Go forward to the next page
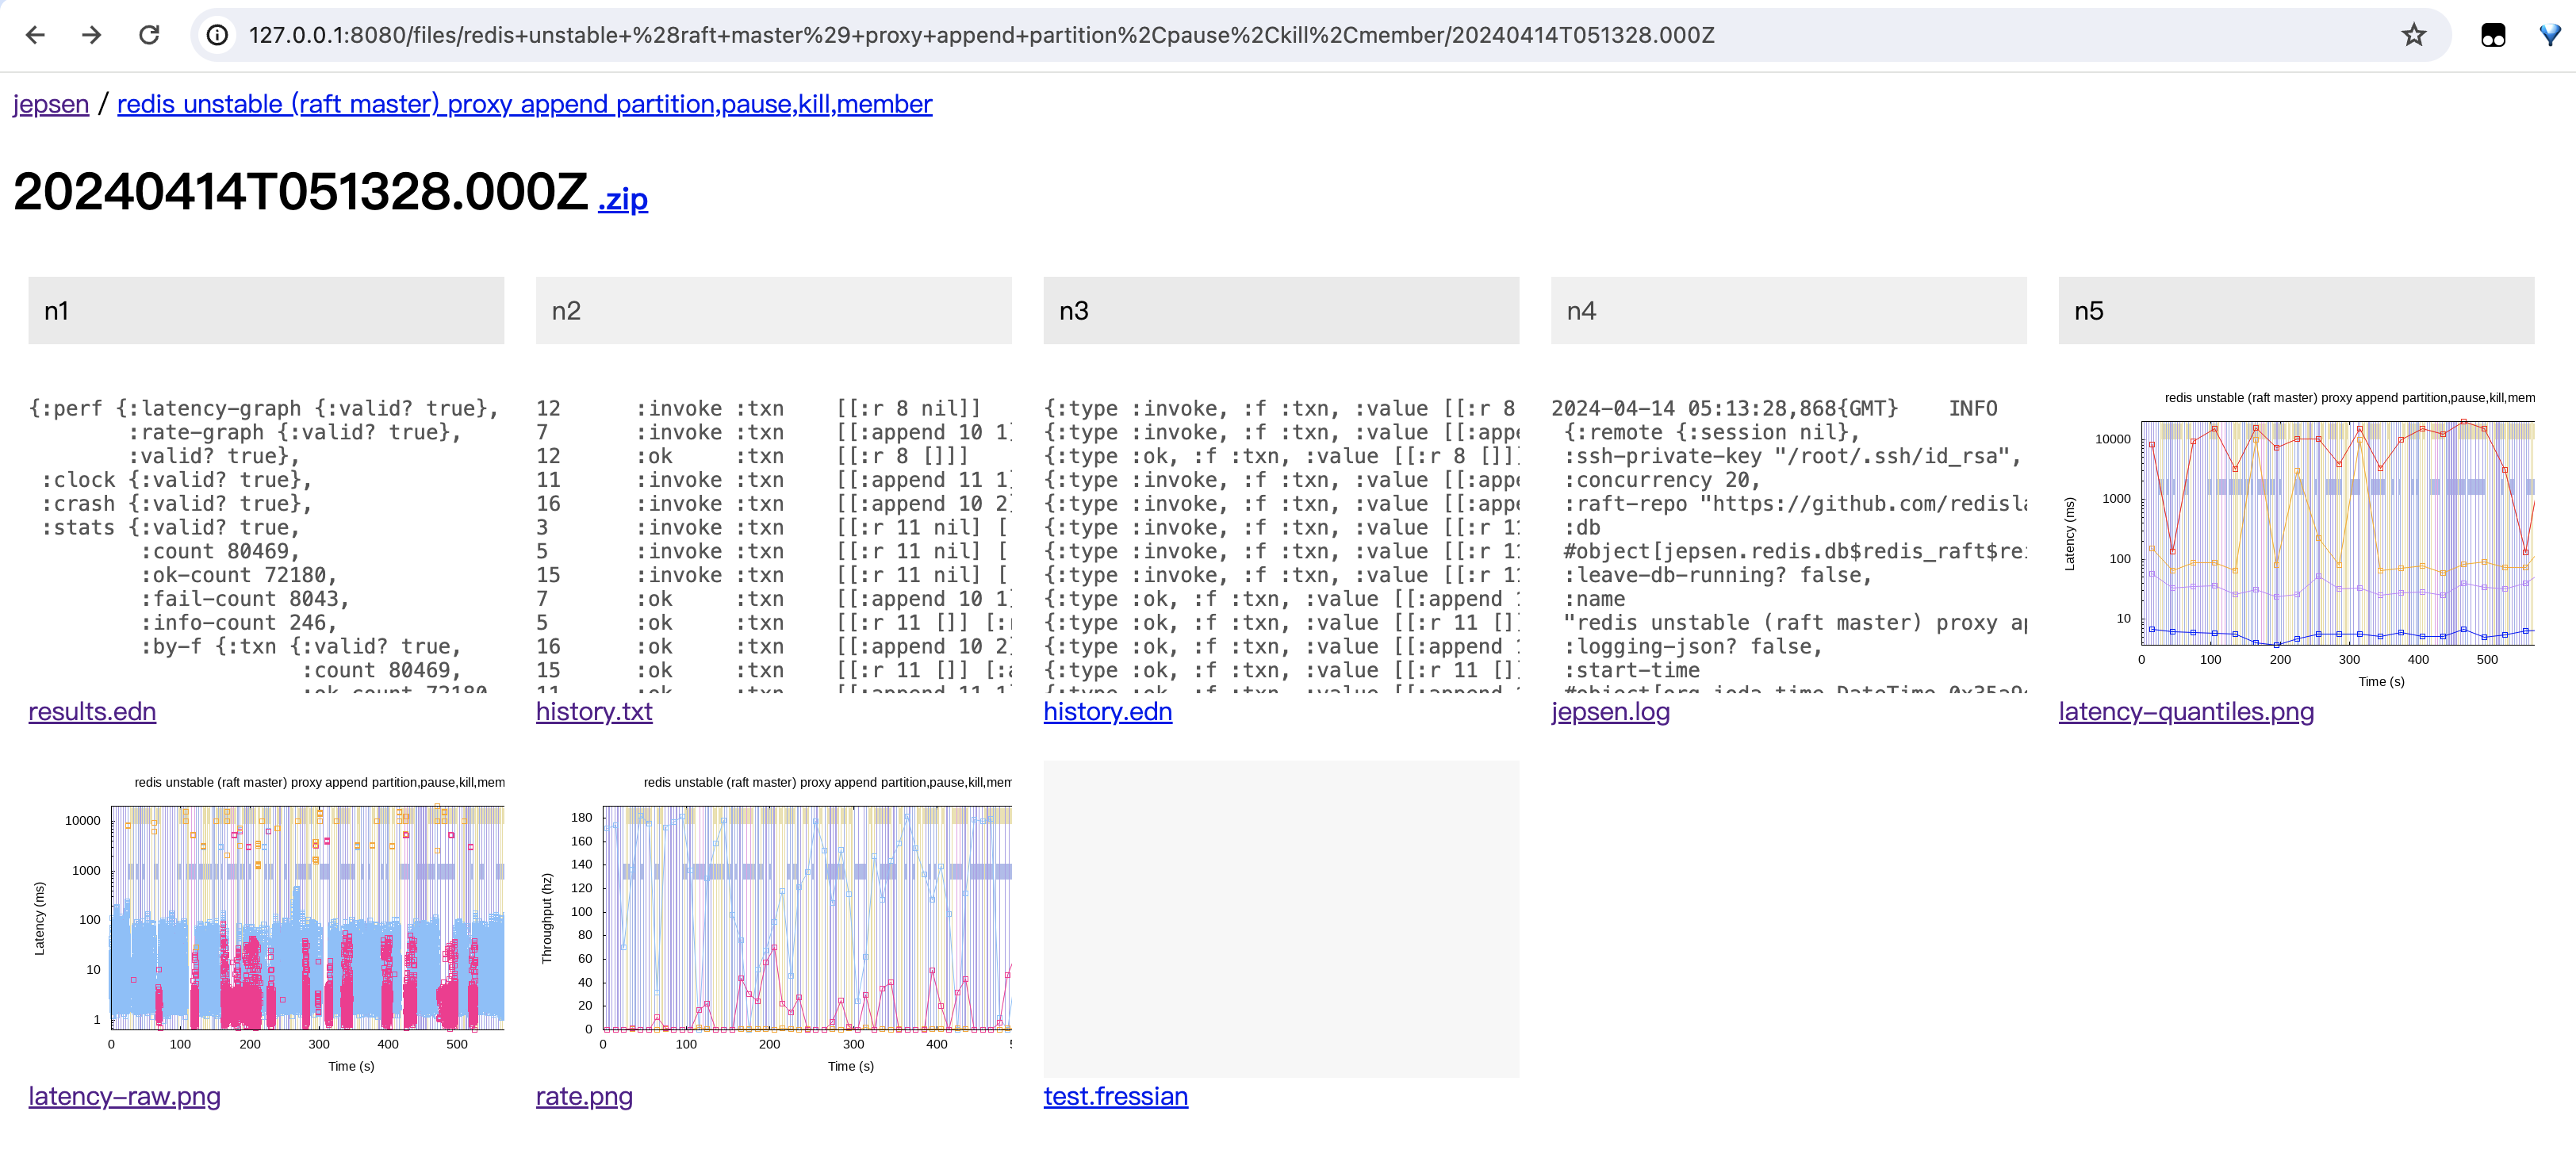2576x1150 pixels. (92, 35)
